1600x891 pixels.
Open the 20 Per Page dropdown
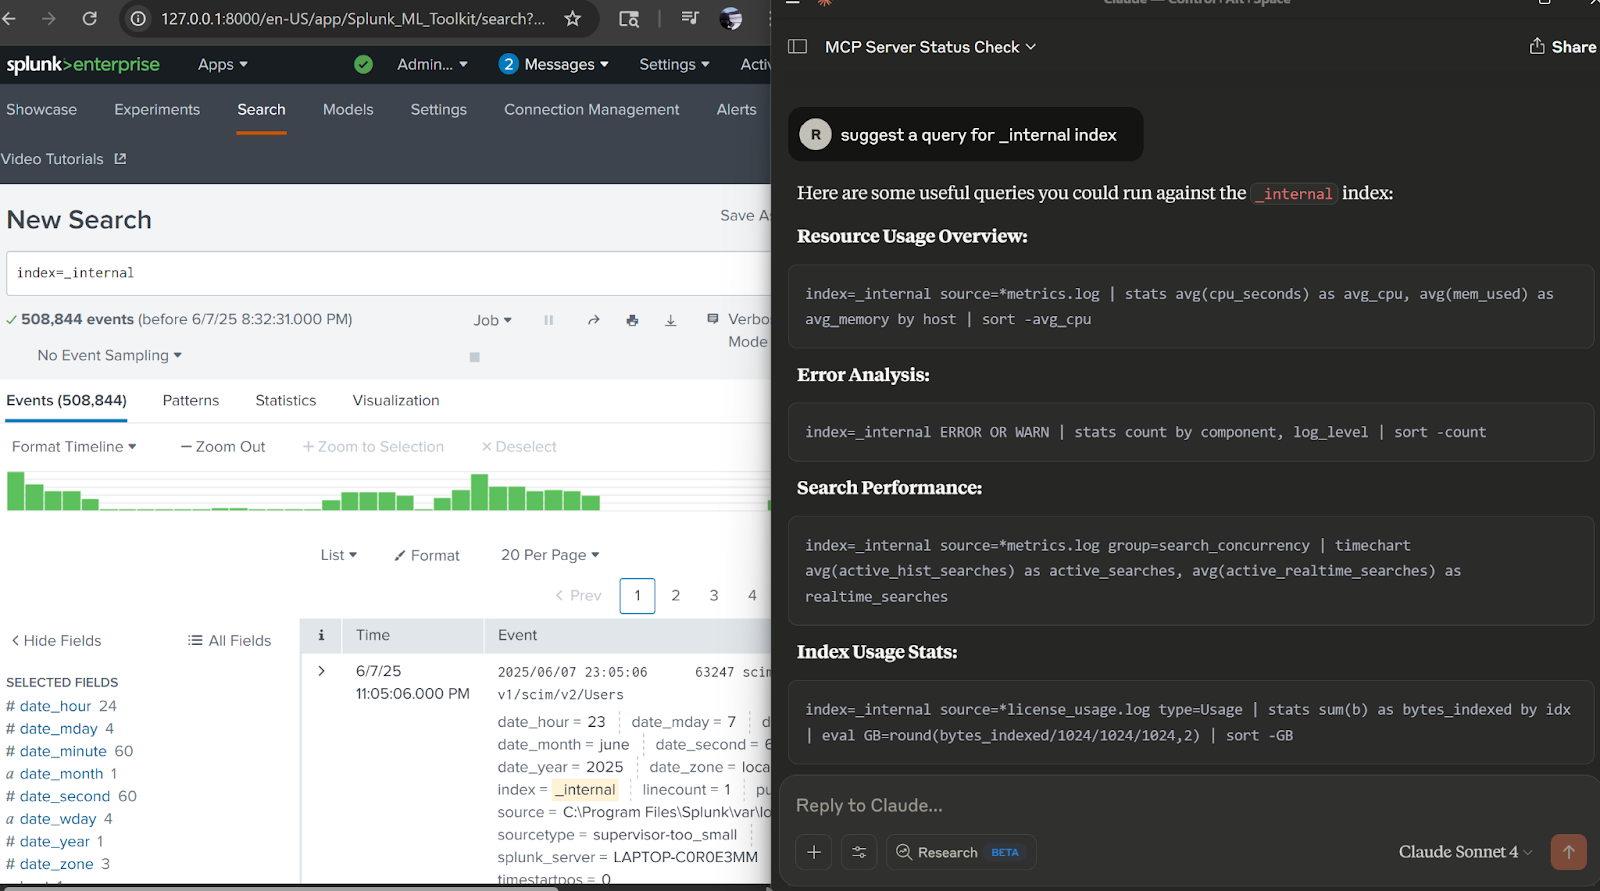550,555
